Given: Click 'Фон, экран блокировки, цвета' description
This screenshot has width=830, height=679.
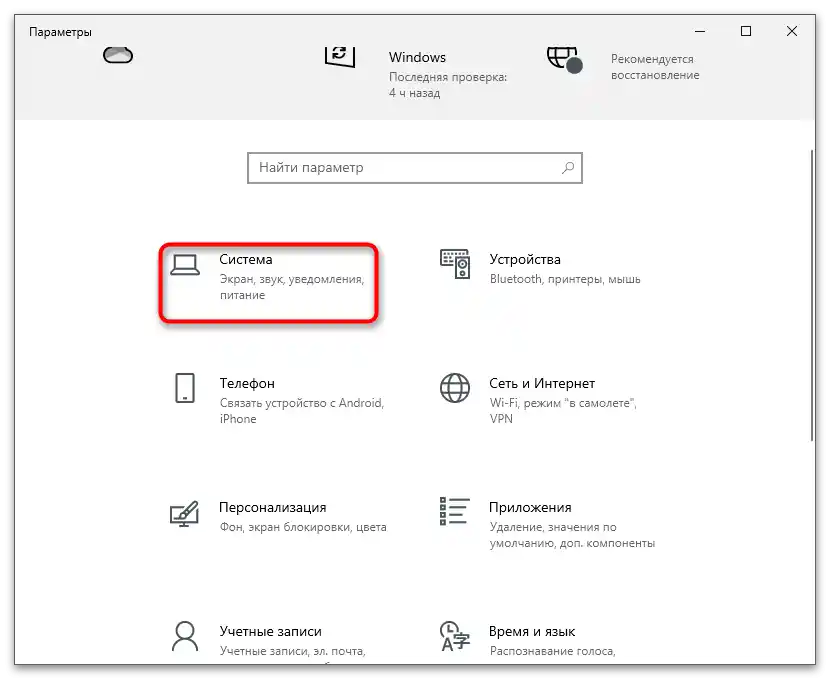Looking at the screenshot, I should 303,527.
